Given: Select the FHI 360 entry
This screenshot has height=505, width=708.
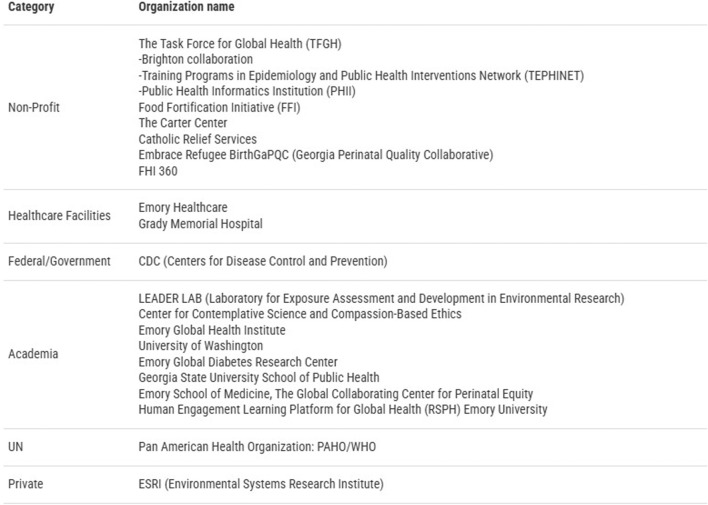Looking at the screenshot, I should 158,171.
